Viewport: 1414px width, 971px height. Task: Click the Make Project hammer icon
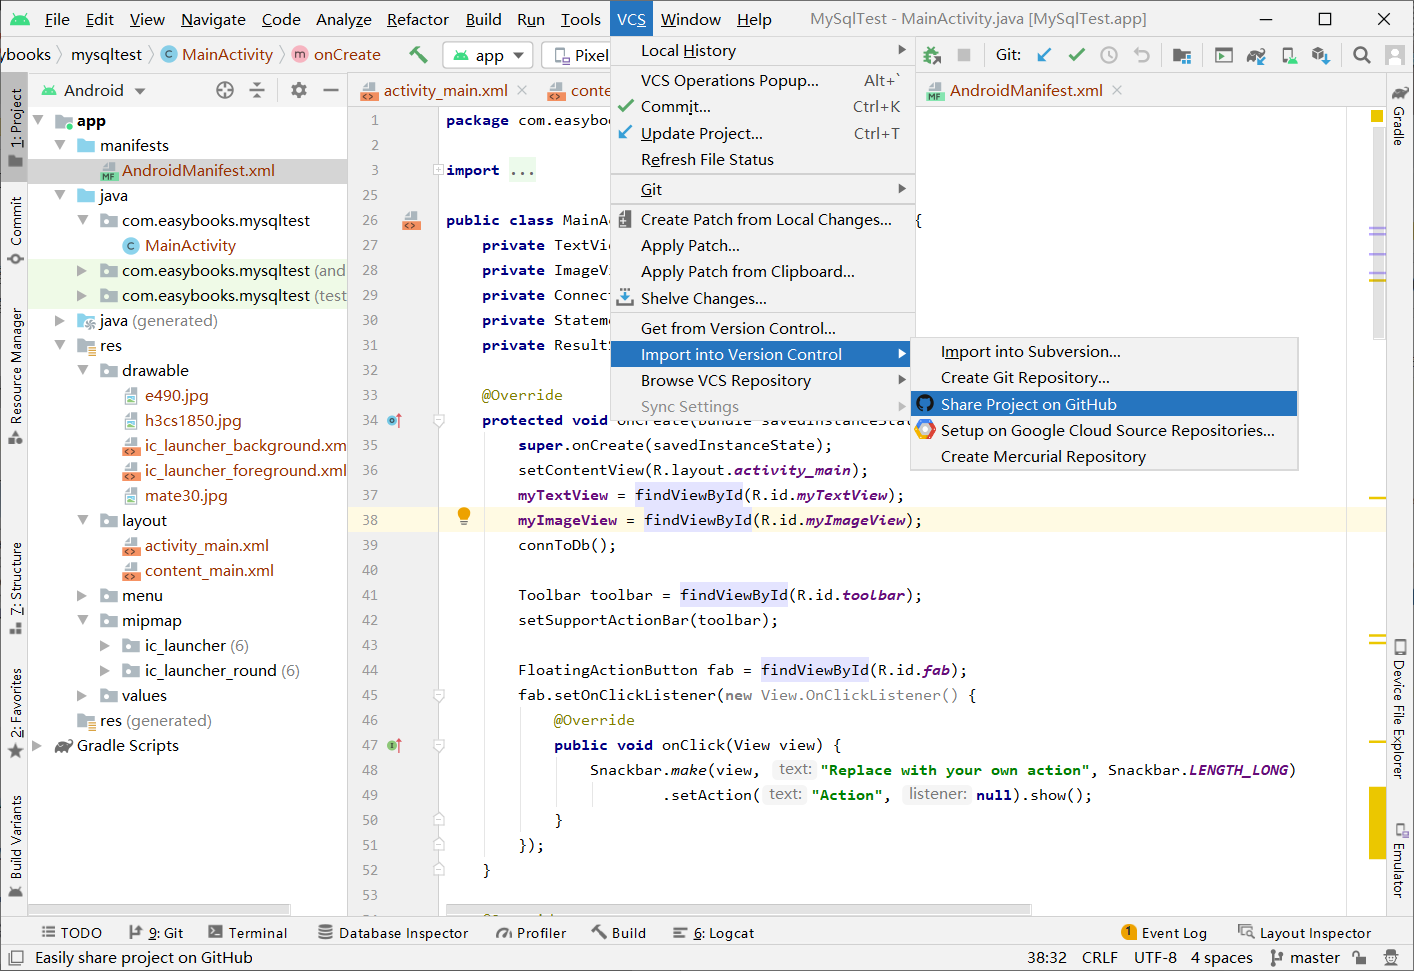418,54
